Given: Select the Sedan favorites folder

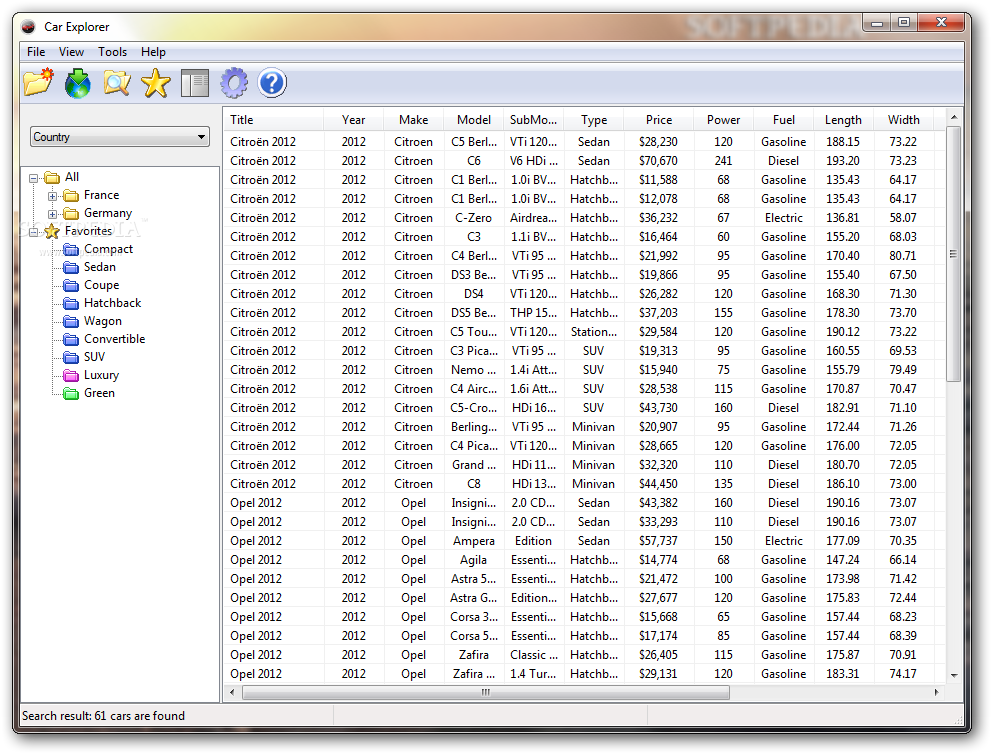Looking at the screenshot, I should point(100,267).
